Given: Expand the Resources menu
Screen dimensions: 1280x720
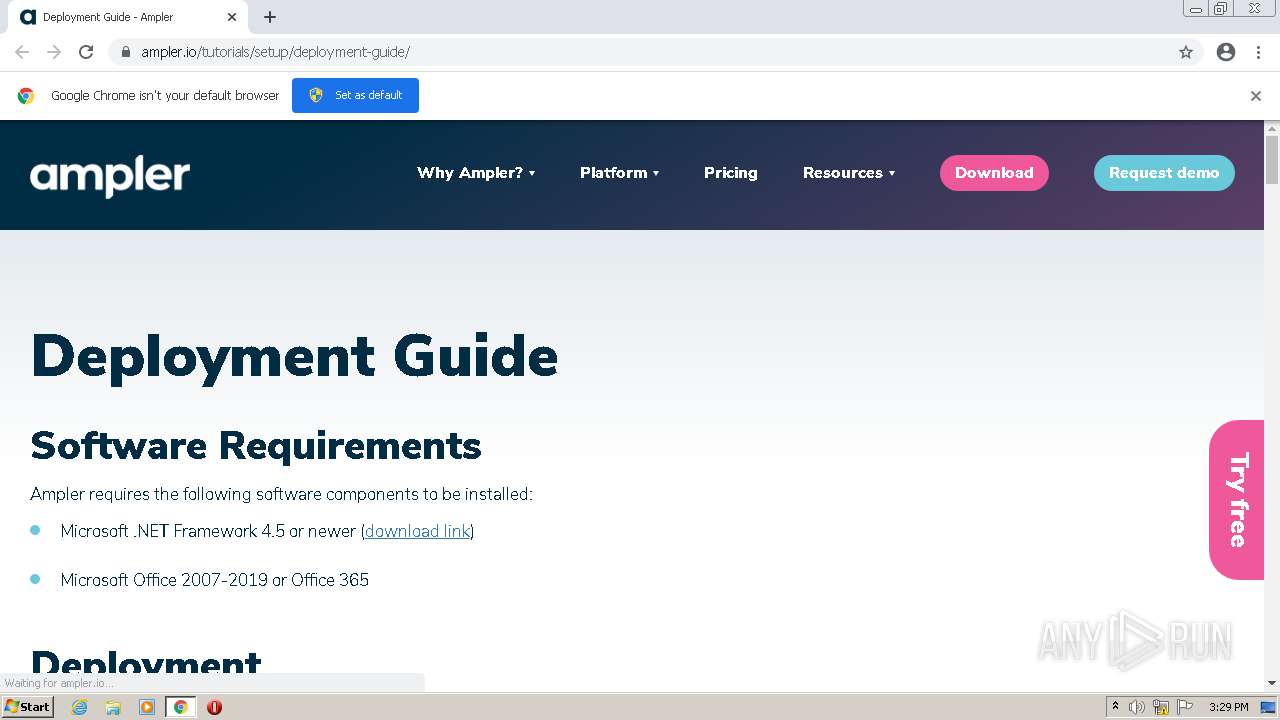Looking at the screenshot, I should tap(849, 173).
